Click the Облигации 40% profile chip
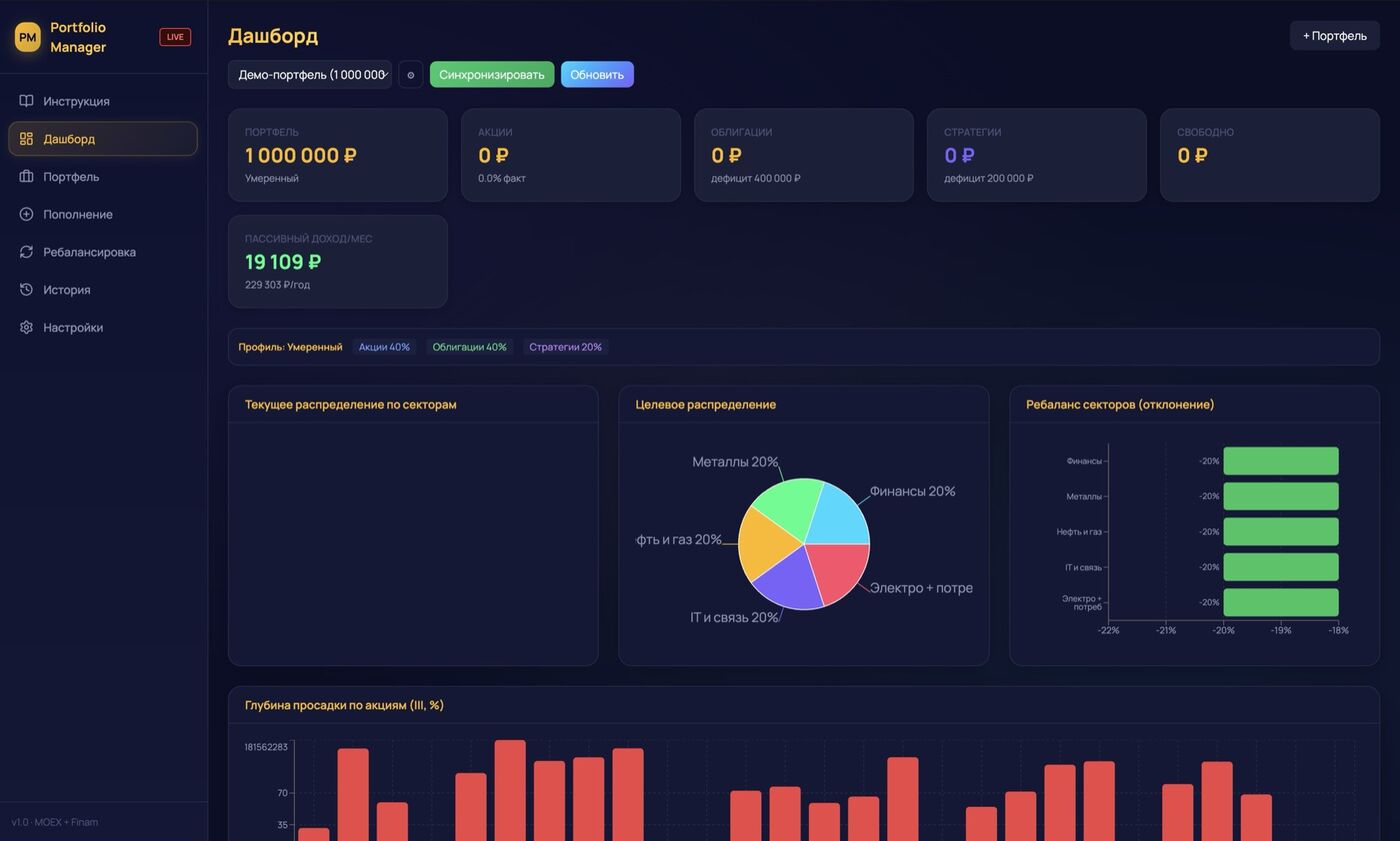The image size is (1400, 841). click(x=469, y=347)
